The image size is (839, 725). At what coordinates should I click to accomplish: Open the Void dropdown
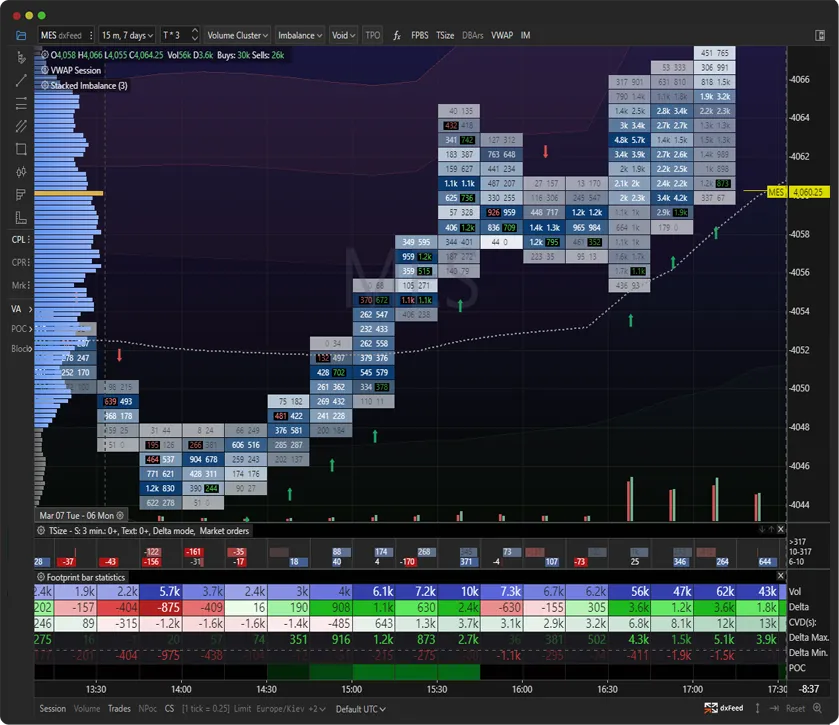click(x=341, y=34)
